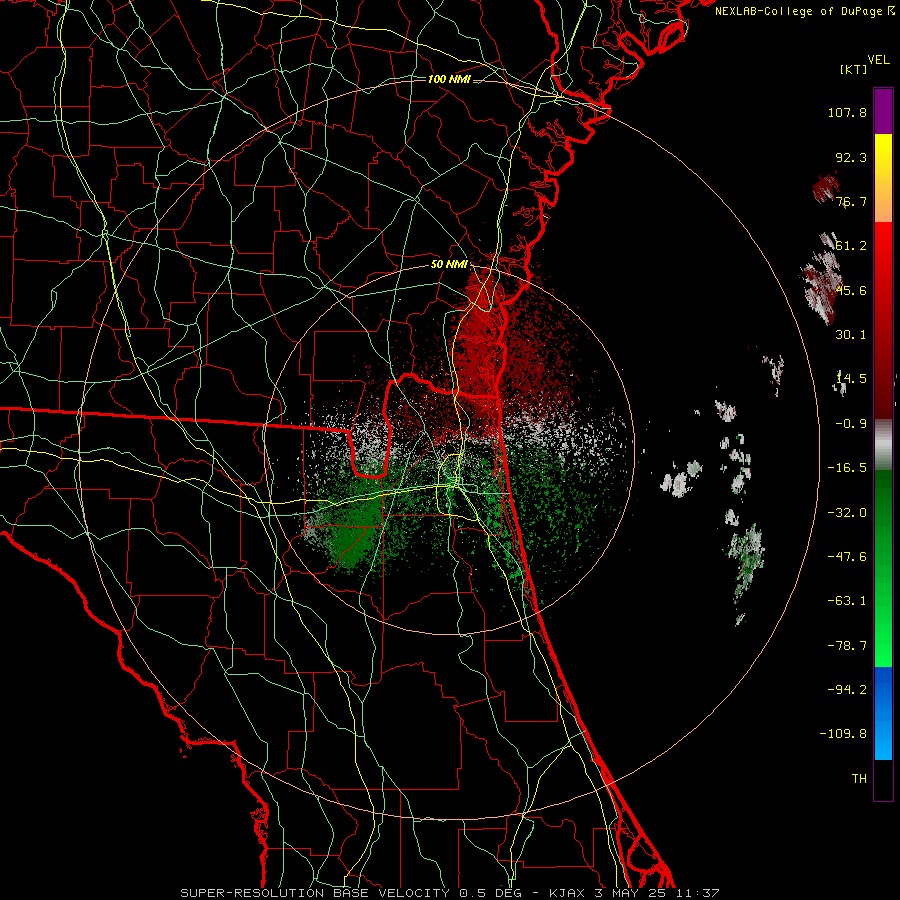Select the 30.1 velocity scale value

851,335
